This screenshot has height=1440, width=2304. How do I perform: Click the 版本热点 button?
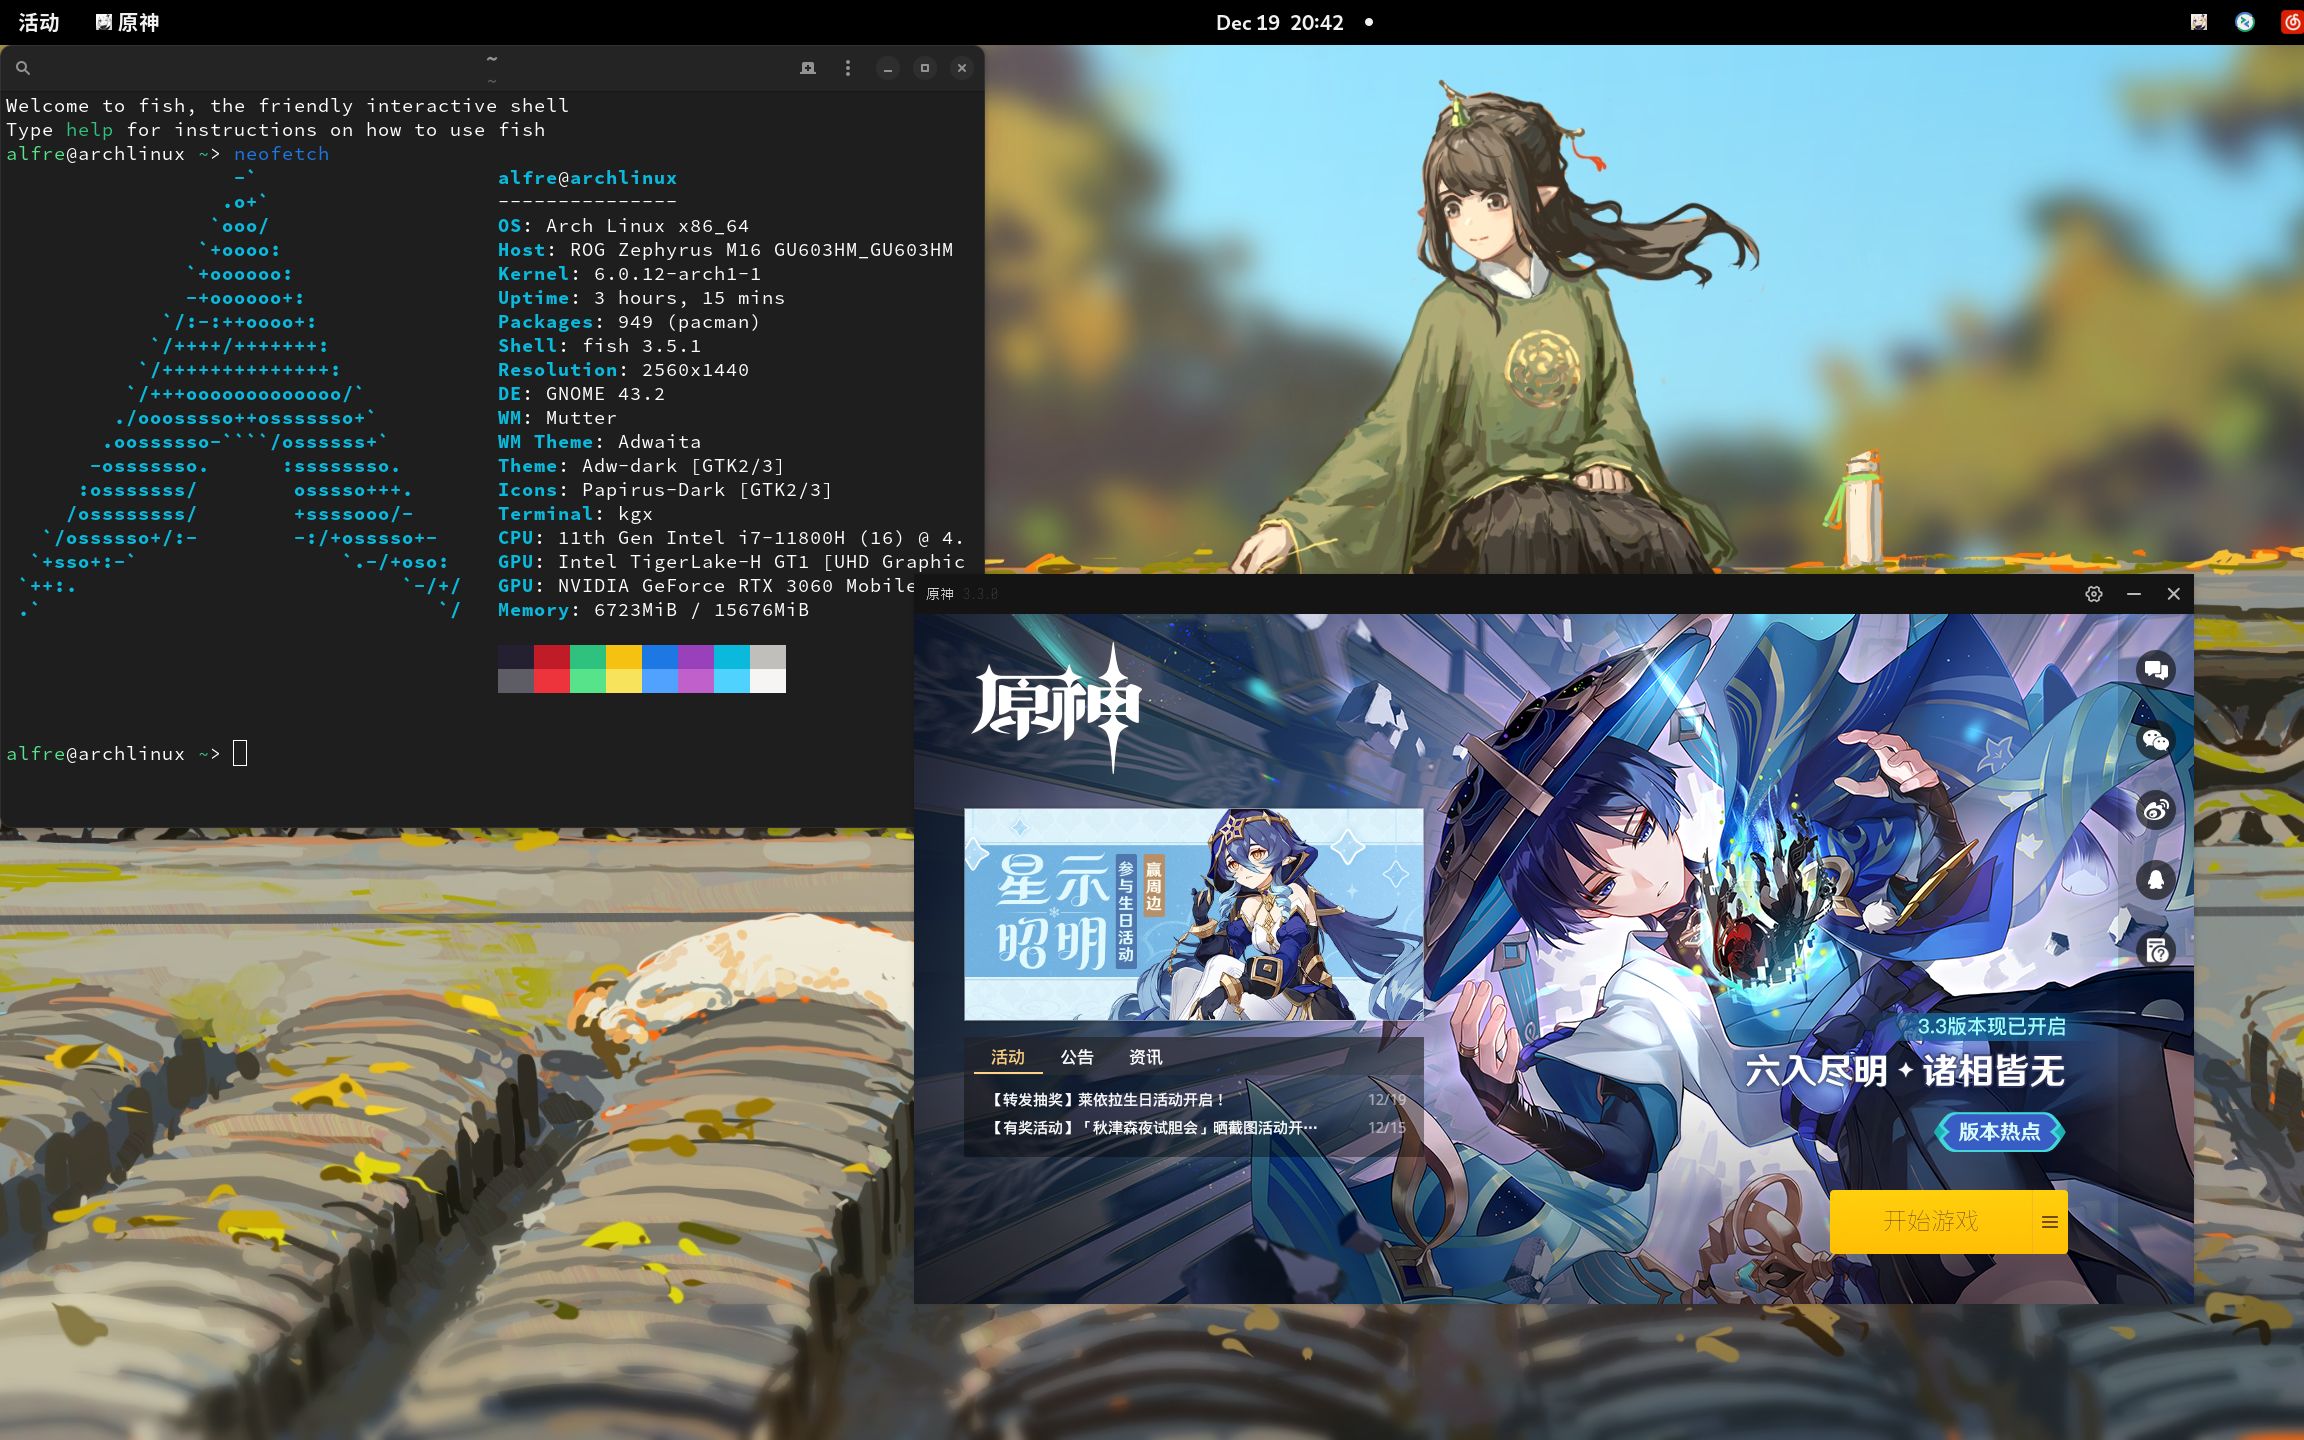pyautogui.click(x=1999, y=1132)
